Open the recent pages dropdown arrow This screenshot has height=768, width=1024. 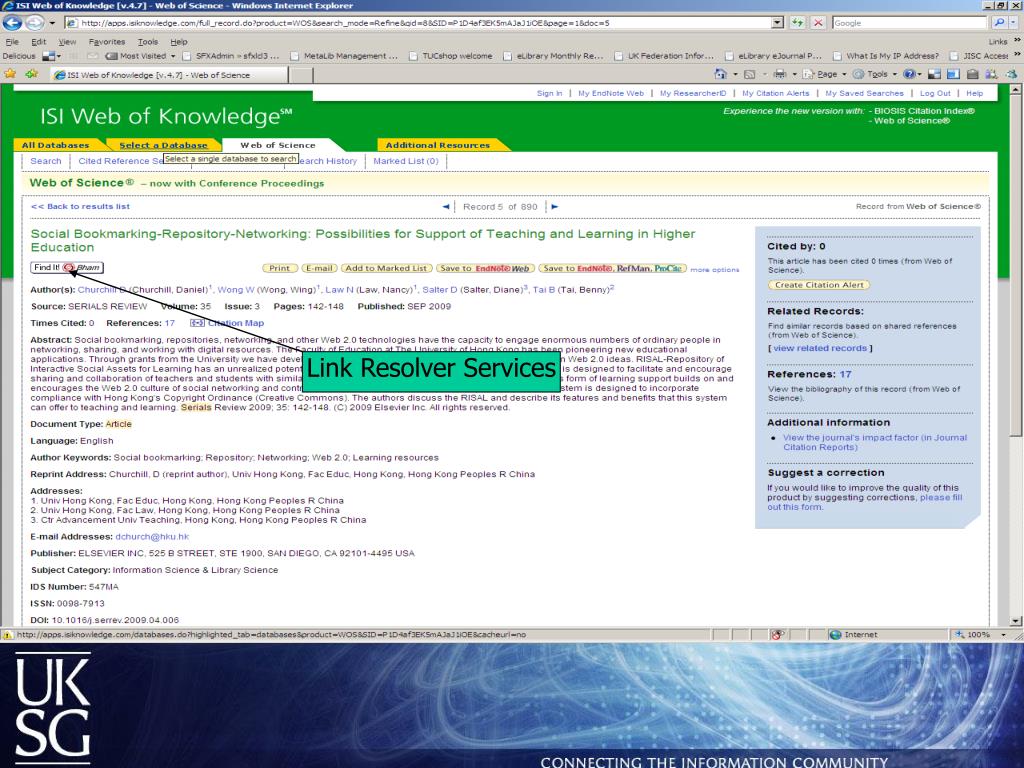(52, 24)
